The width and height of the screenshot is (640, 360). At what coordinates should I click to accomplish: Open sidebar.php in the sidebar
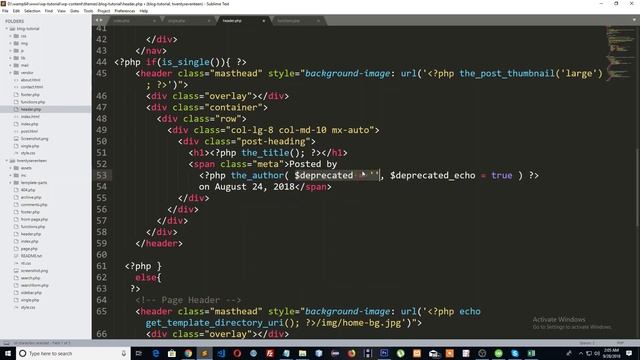31,293
